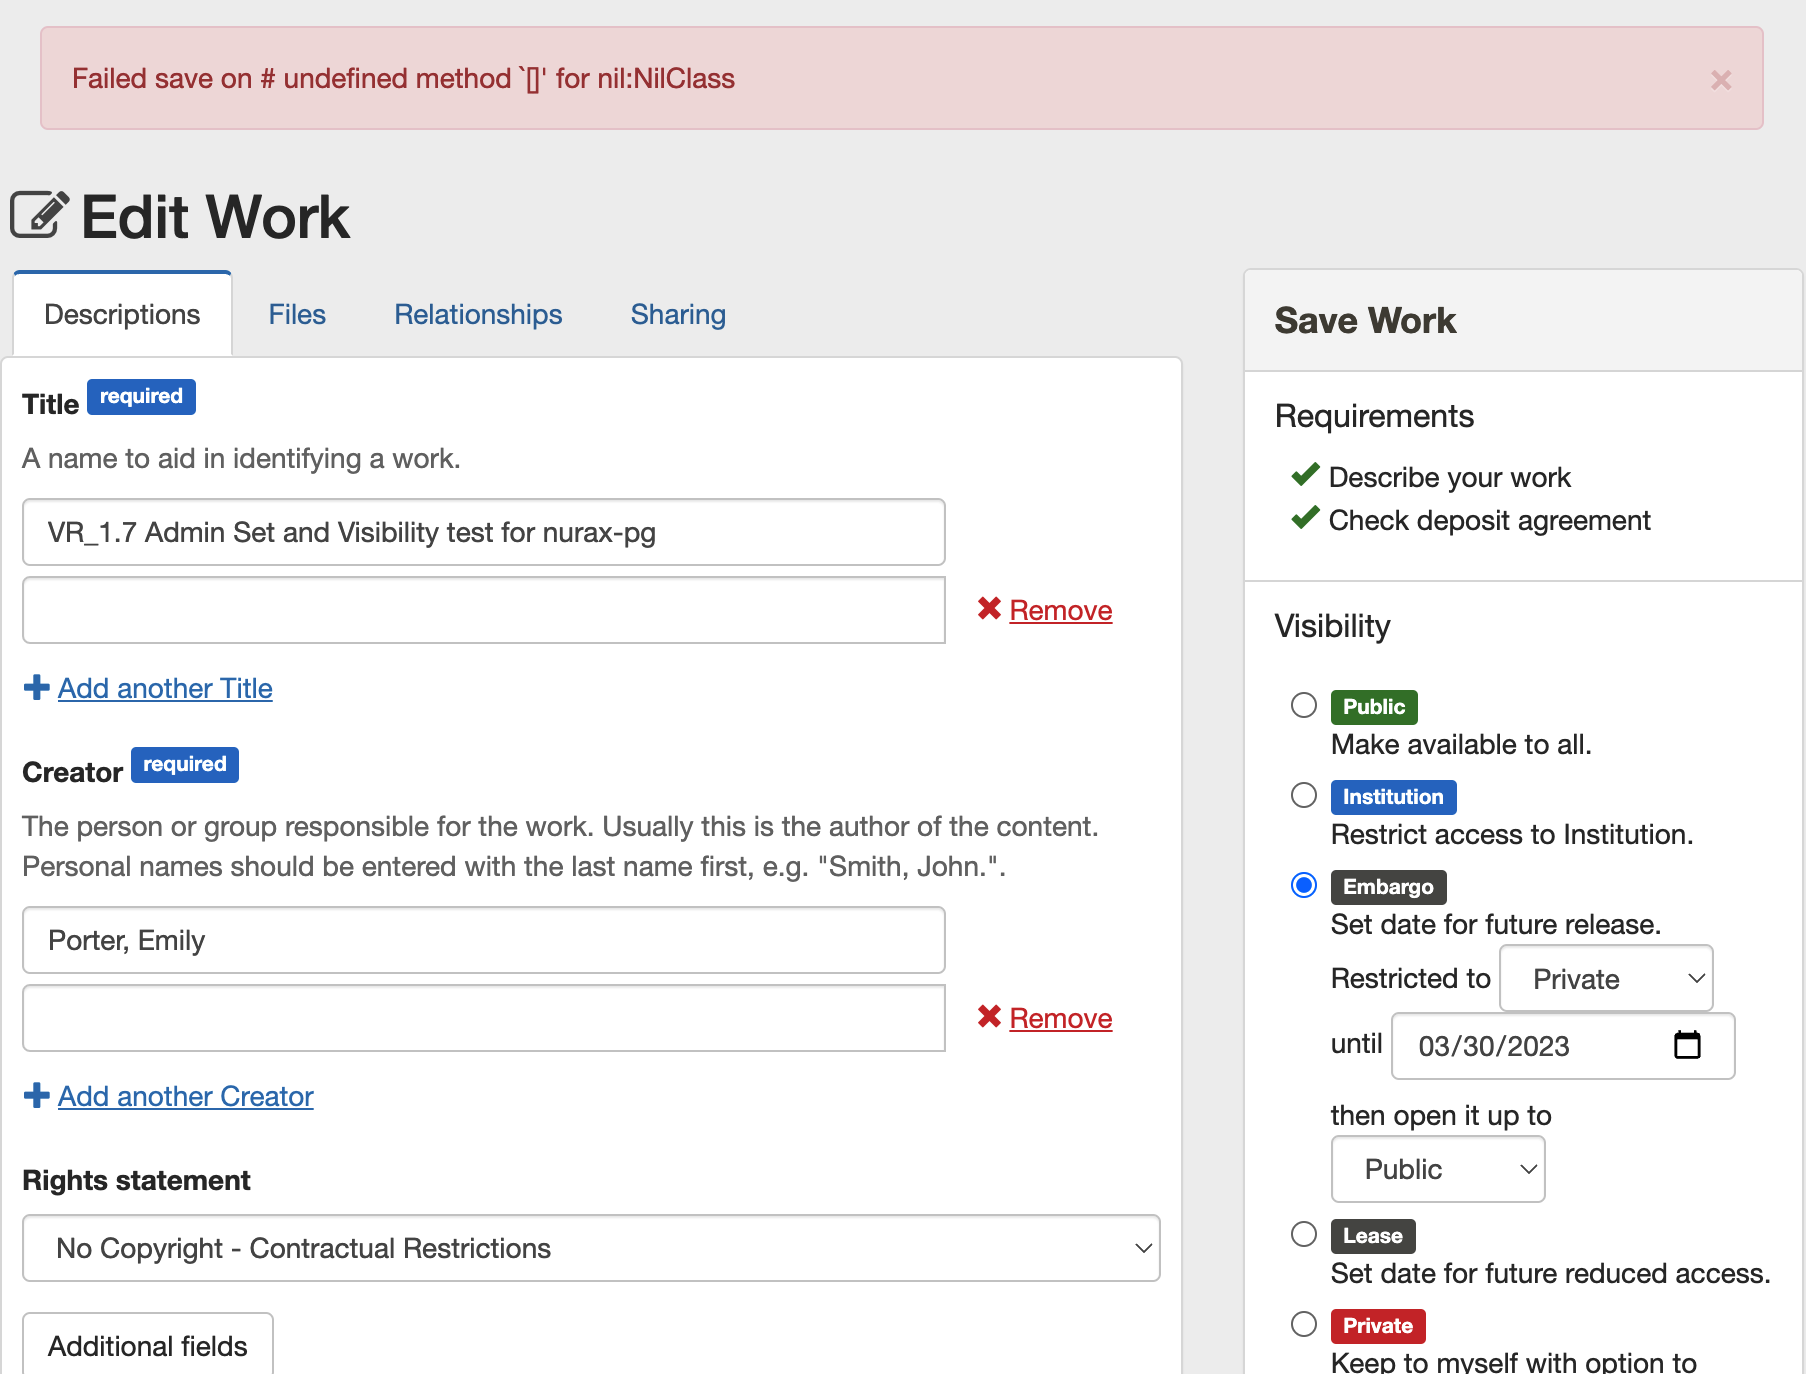The width and height of the screenshot is (1806, 1374).
Task: Click 'Make available to all.' text
Action: tap(1461, 744)
